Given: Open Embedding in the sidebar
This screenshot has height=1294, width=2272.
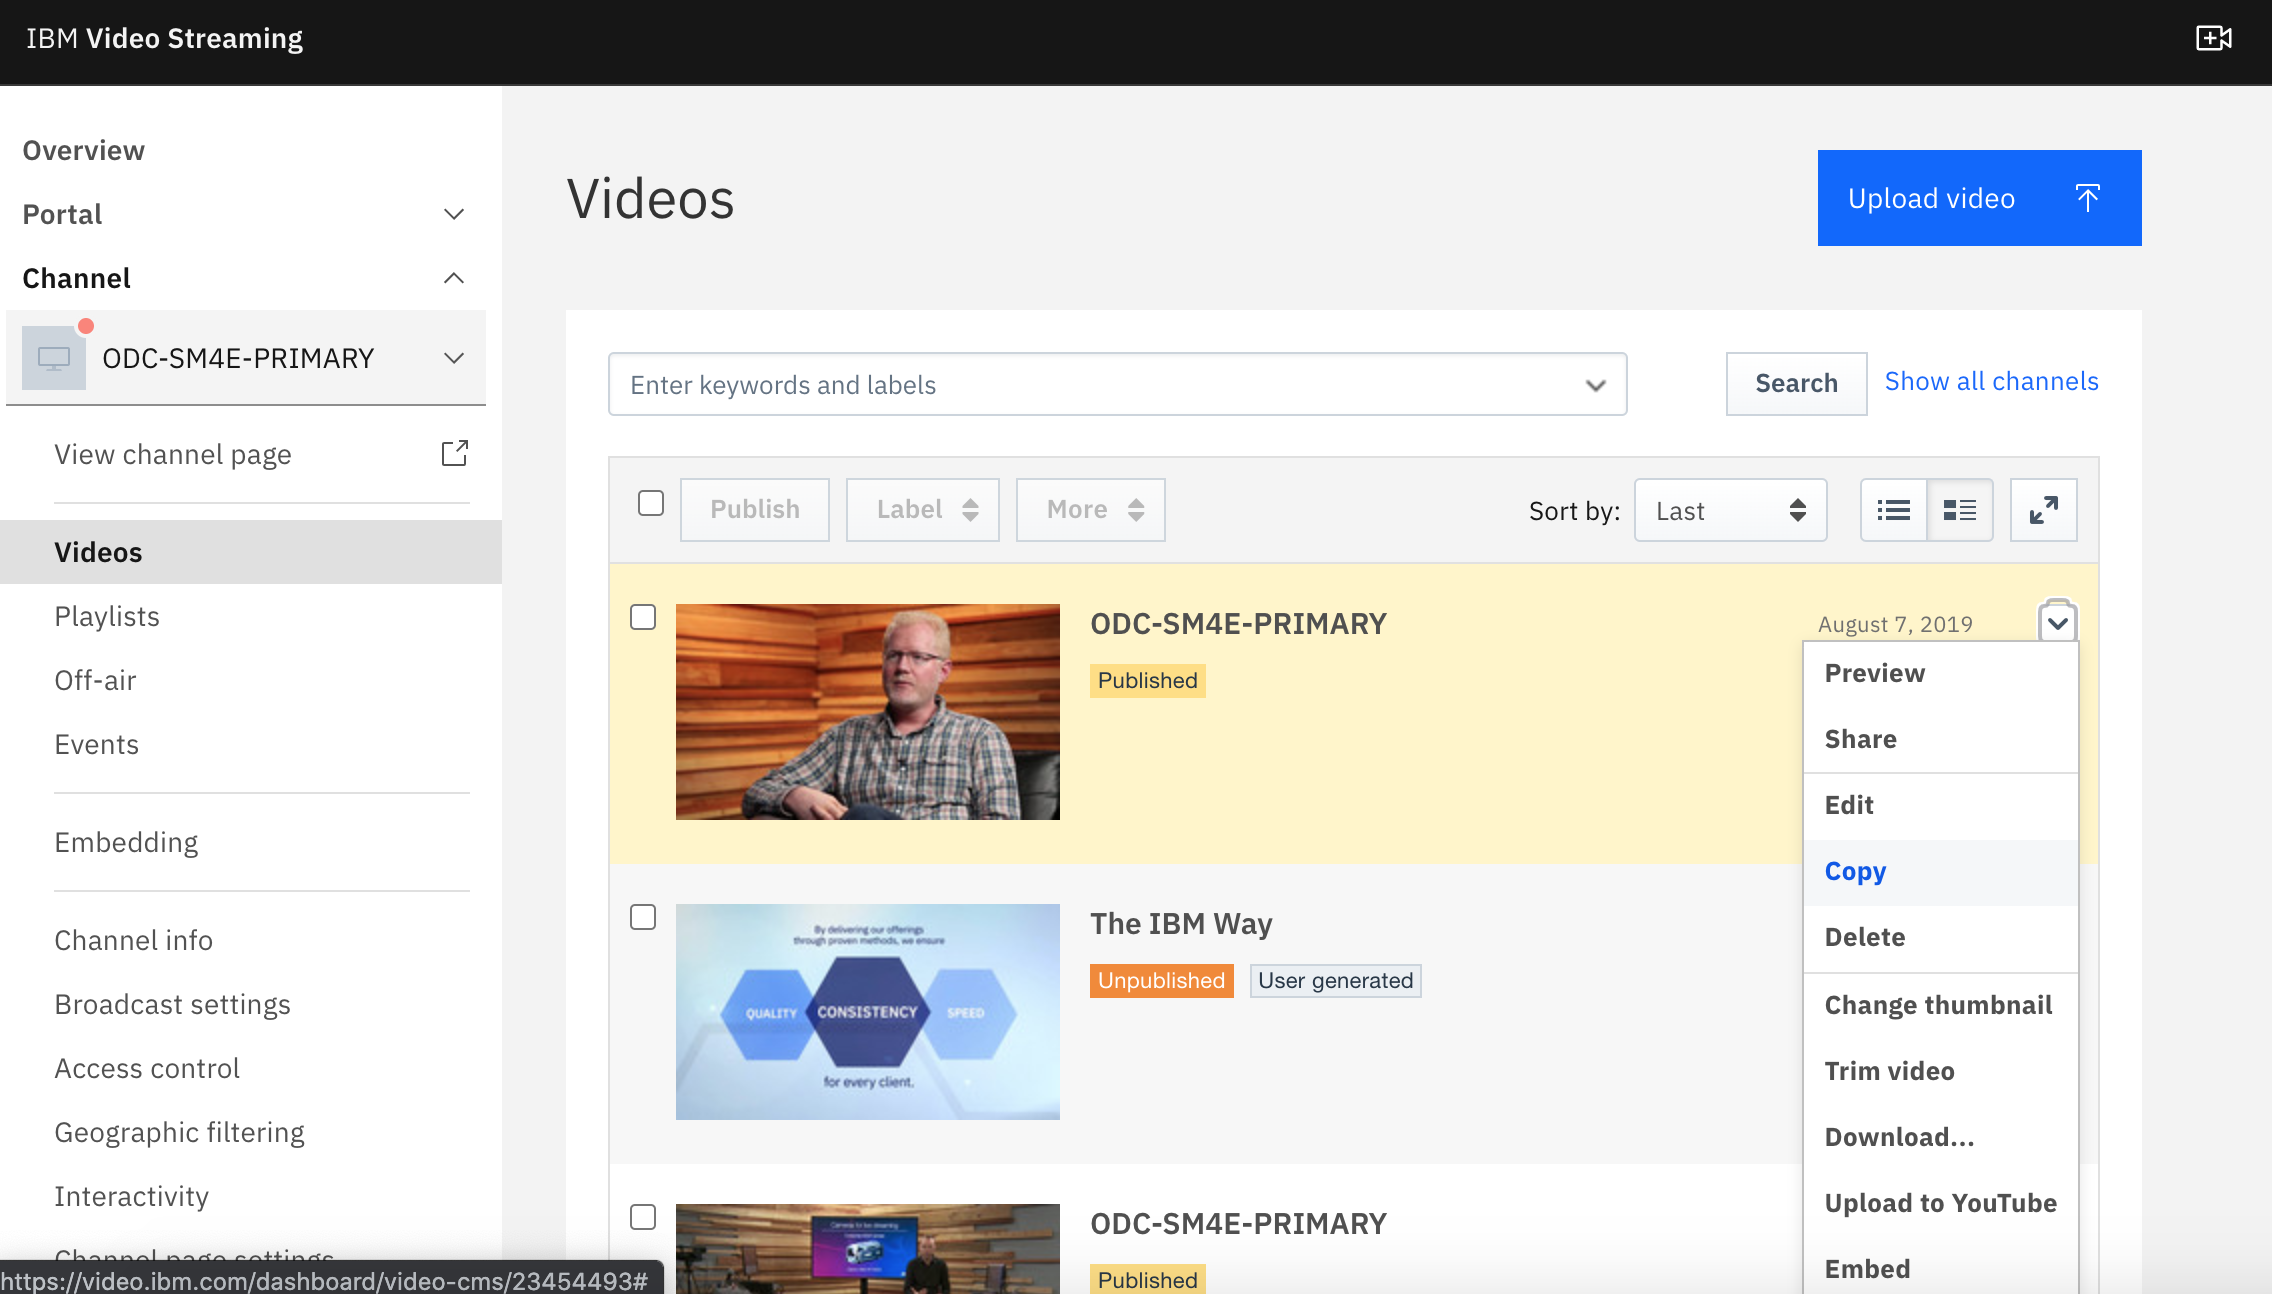Looking at the screenshot, I should (126, 842).
